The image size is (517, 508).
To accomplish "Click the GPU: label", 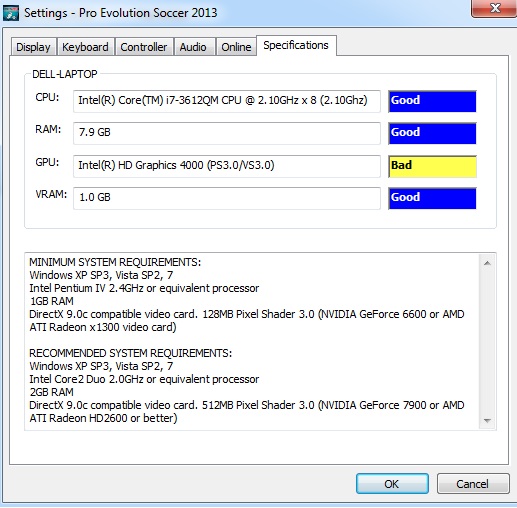I will tap(47, 162).
